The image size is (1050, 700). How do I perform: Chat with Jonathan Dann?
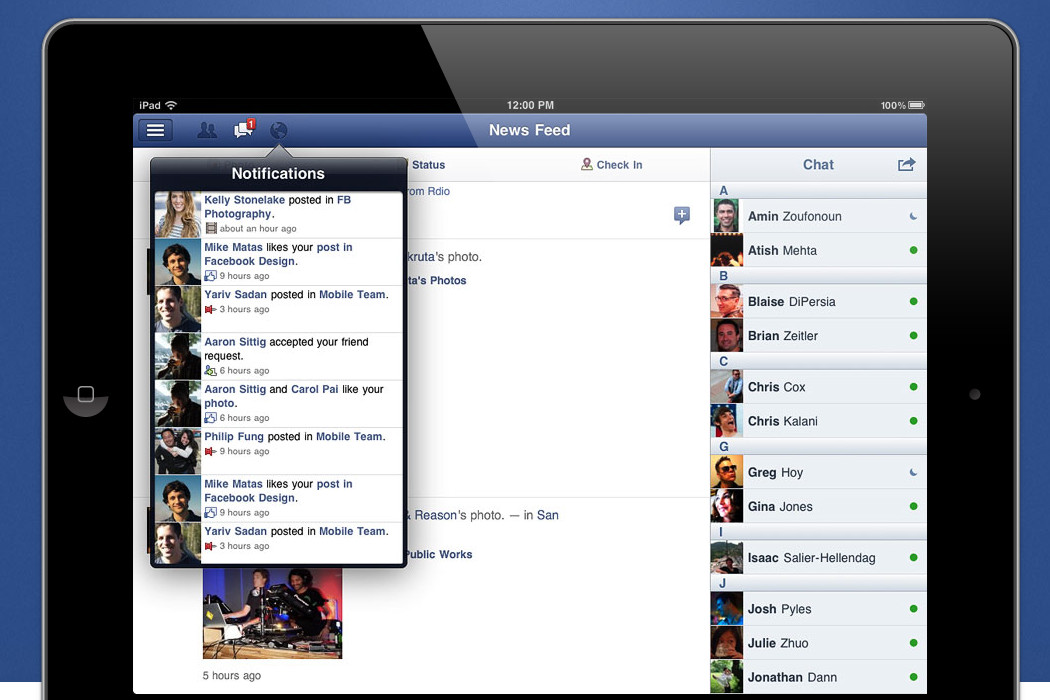[818, 677]
